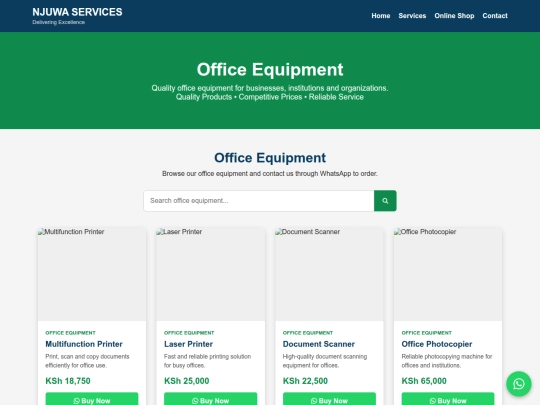Click the Delivering Excellence tagline

click(59, 22)
